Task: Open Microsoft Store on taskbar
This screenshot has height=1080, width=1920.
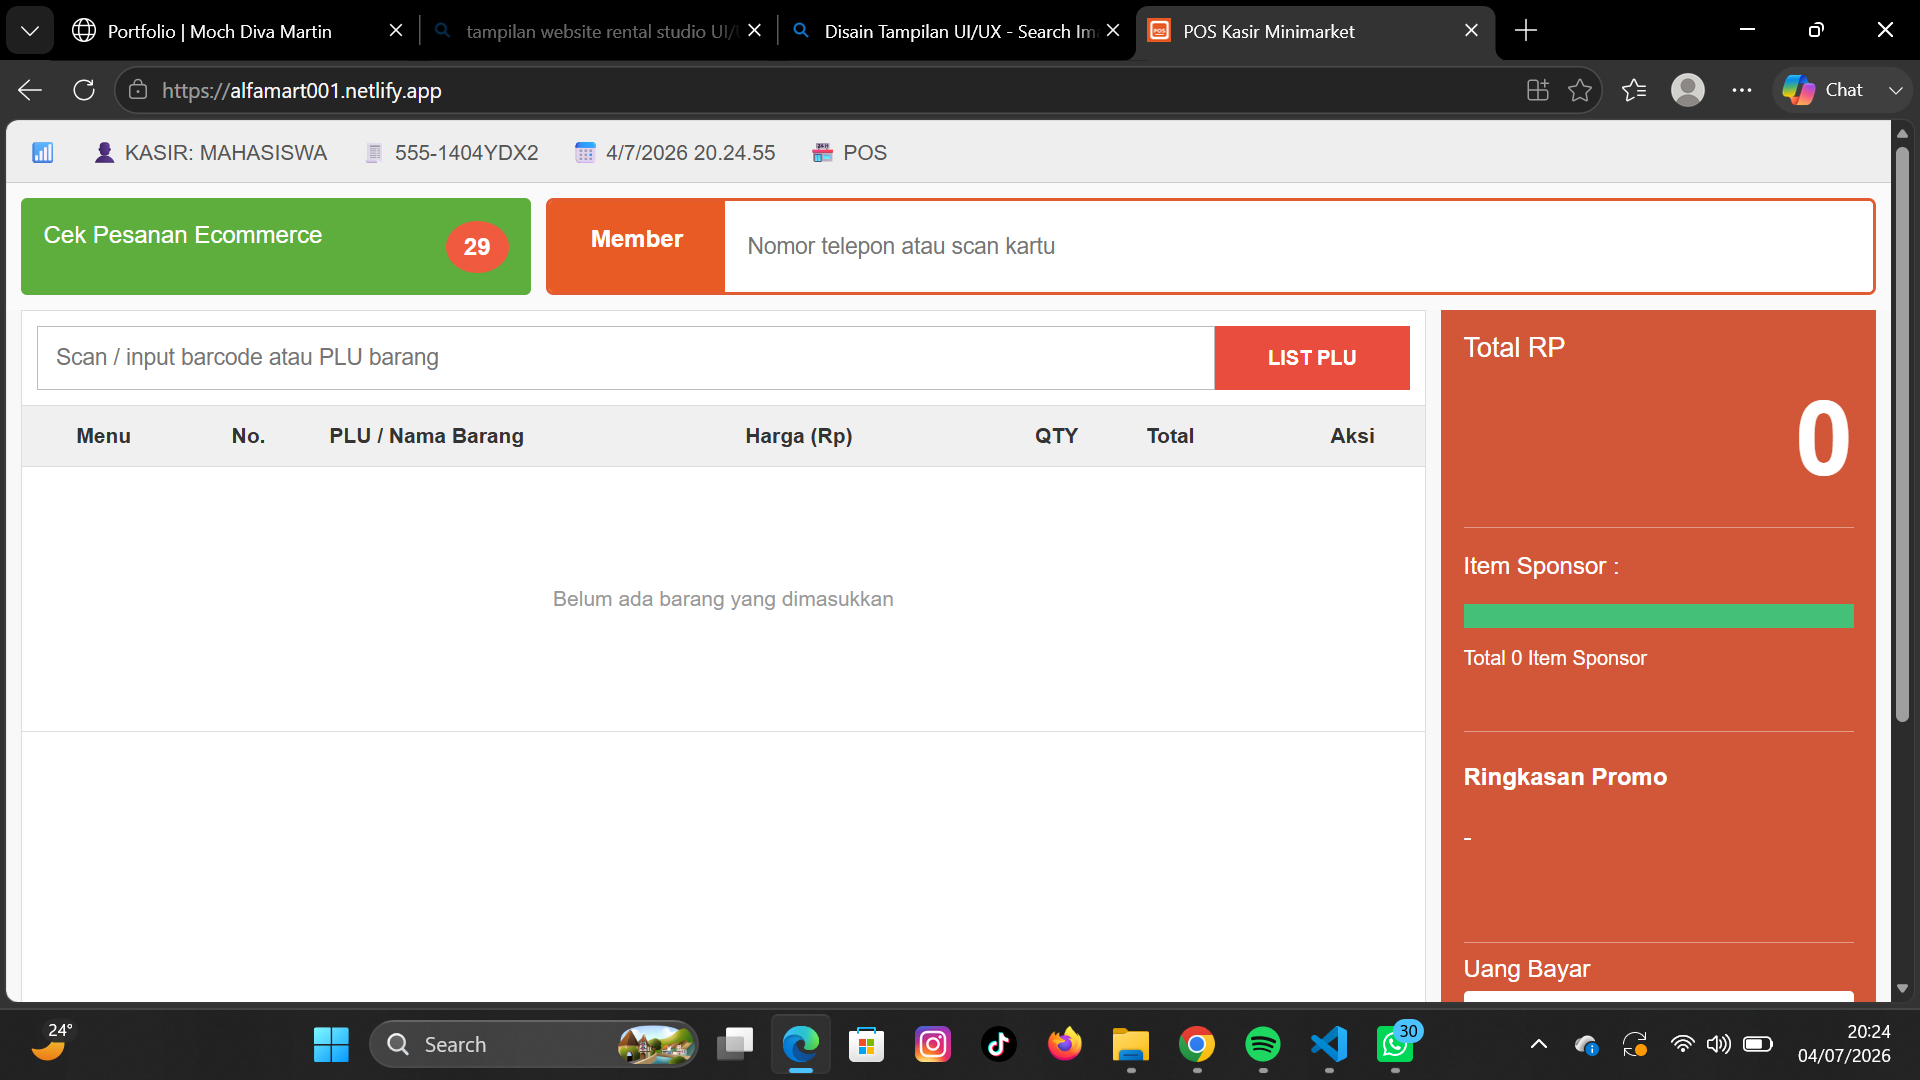Action: click(867, 1044)
